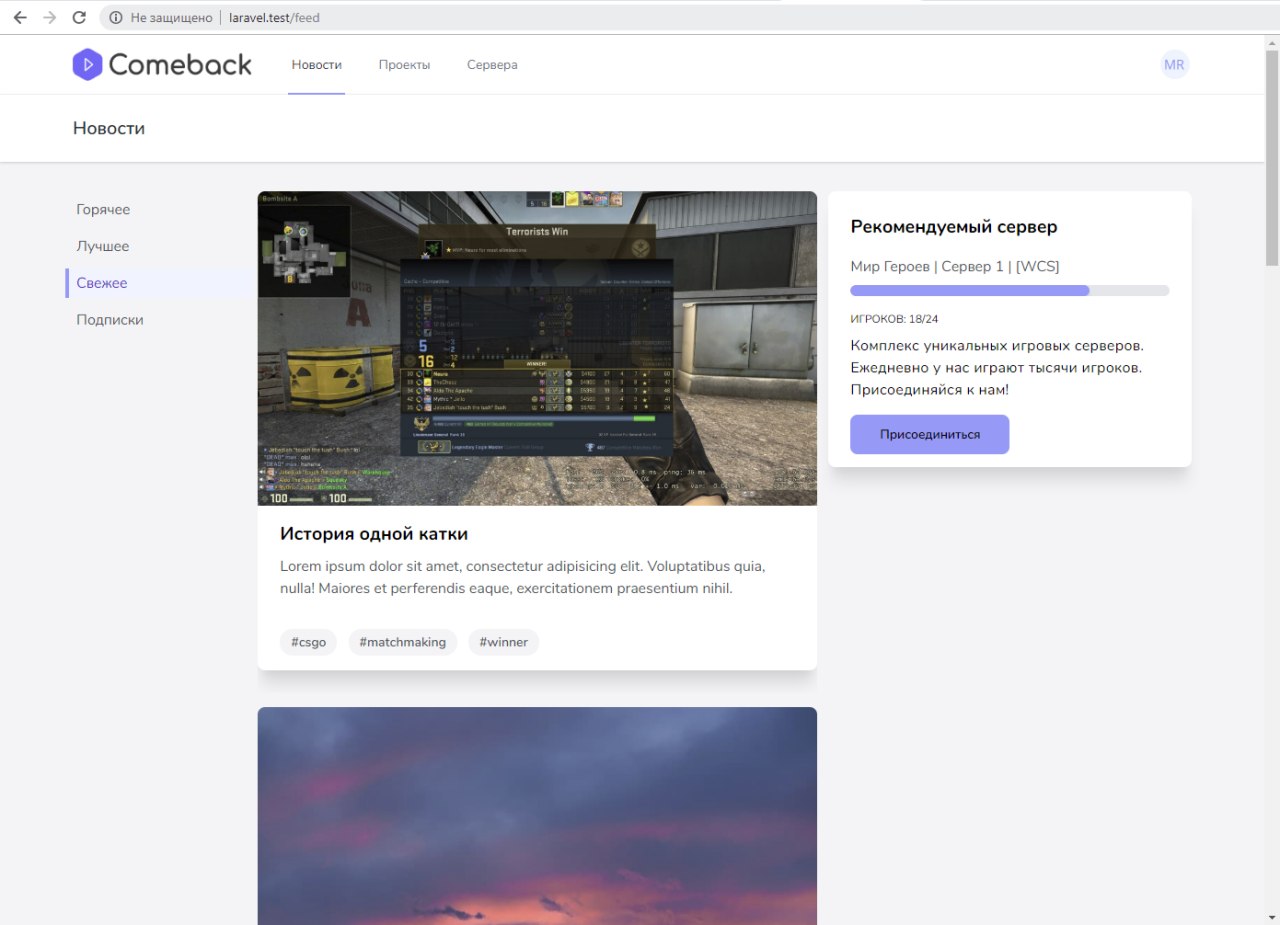Click the browser forward arrow

tap(50, 17)
